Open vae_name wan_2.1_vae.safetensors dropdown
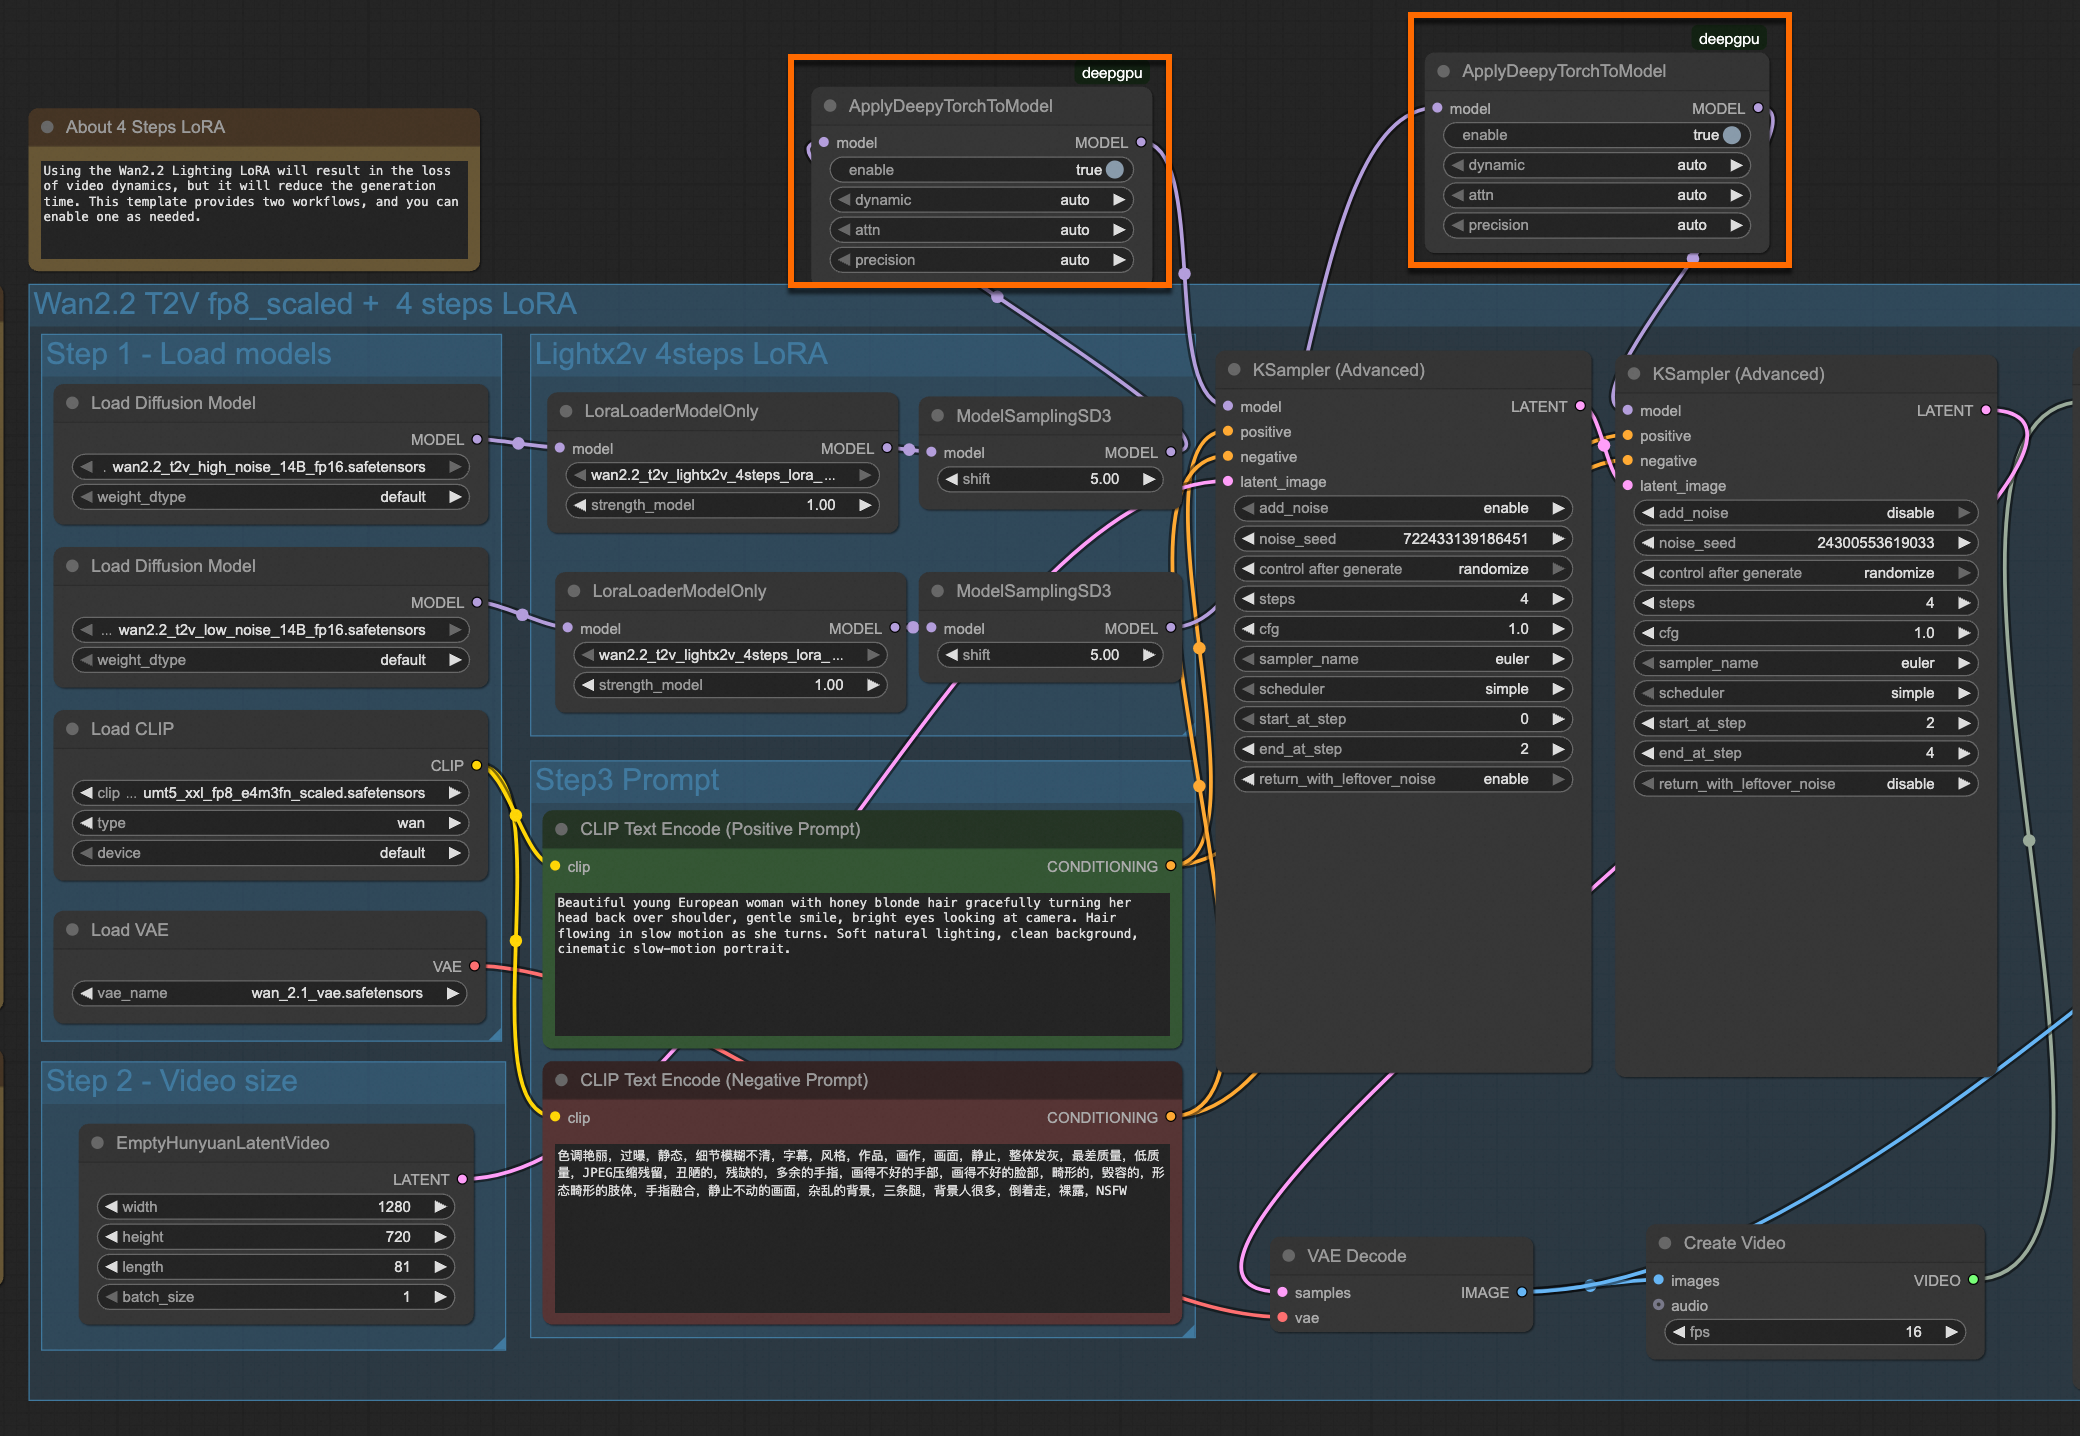 270,993
